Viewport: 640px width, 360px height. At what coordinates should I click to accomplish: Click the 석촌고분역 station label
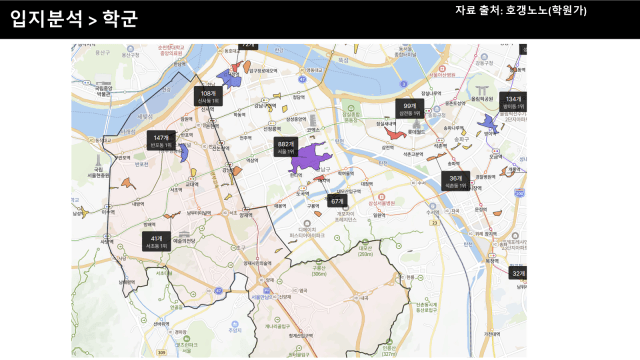point(413,154)
